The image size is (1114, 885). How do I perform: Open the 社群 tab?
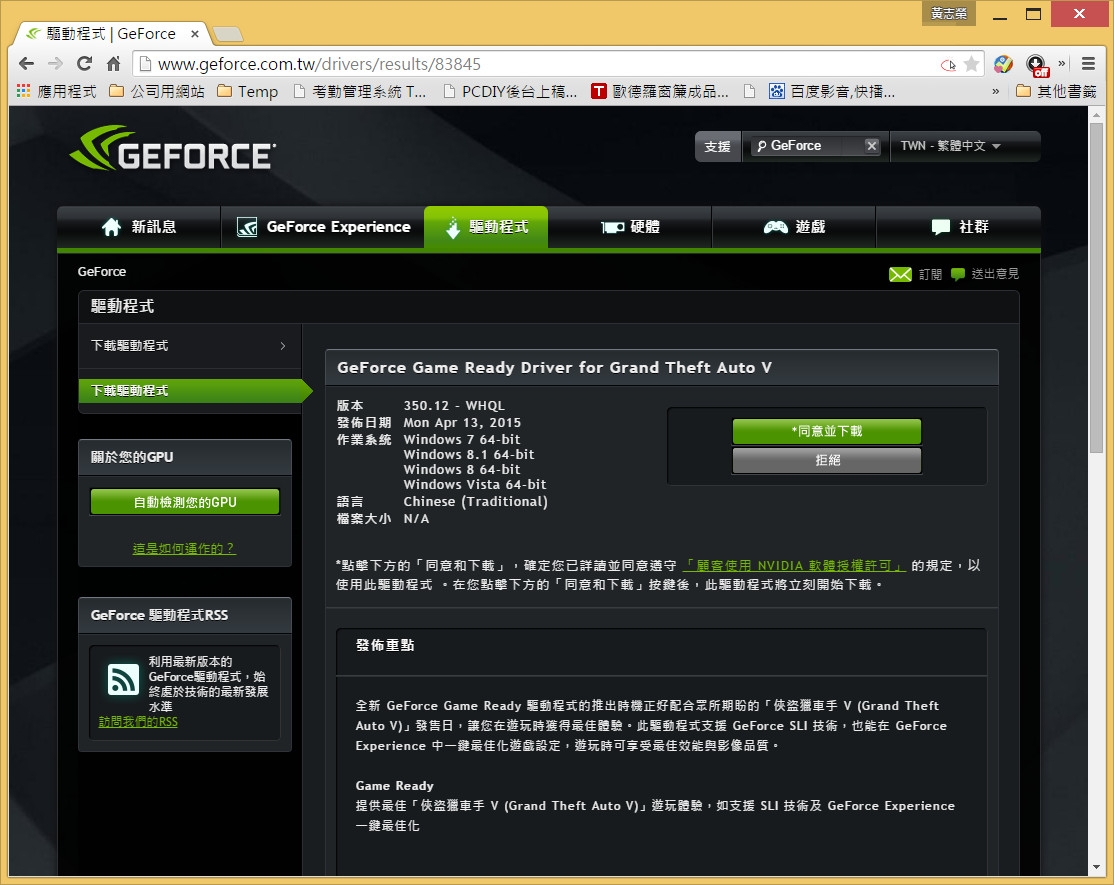click(958, 227)
